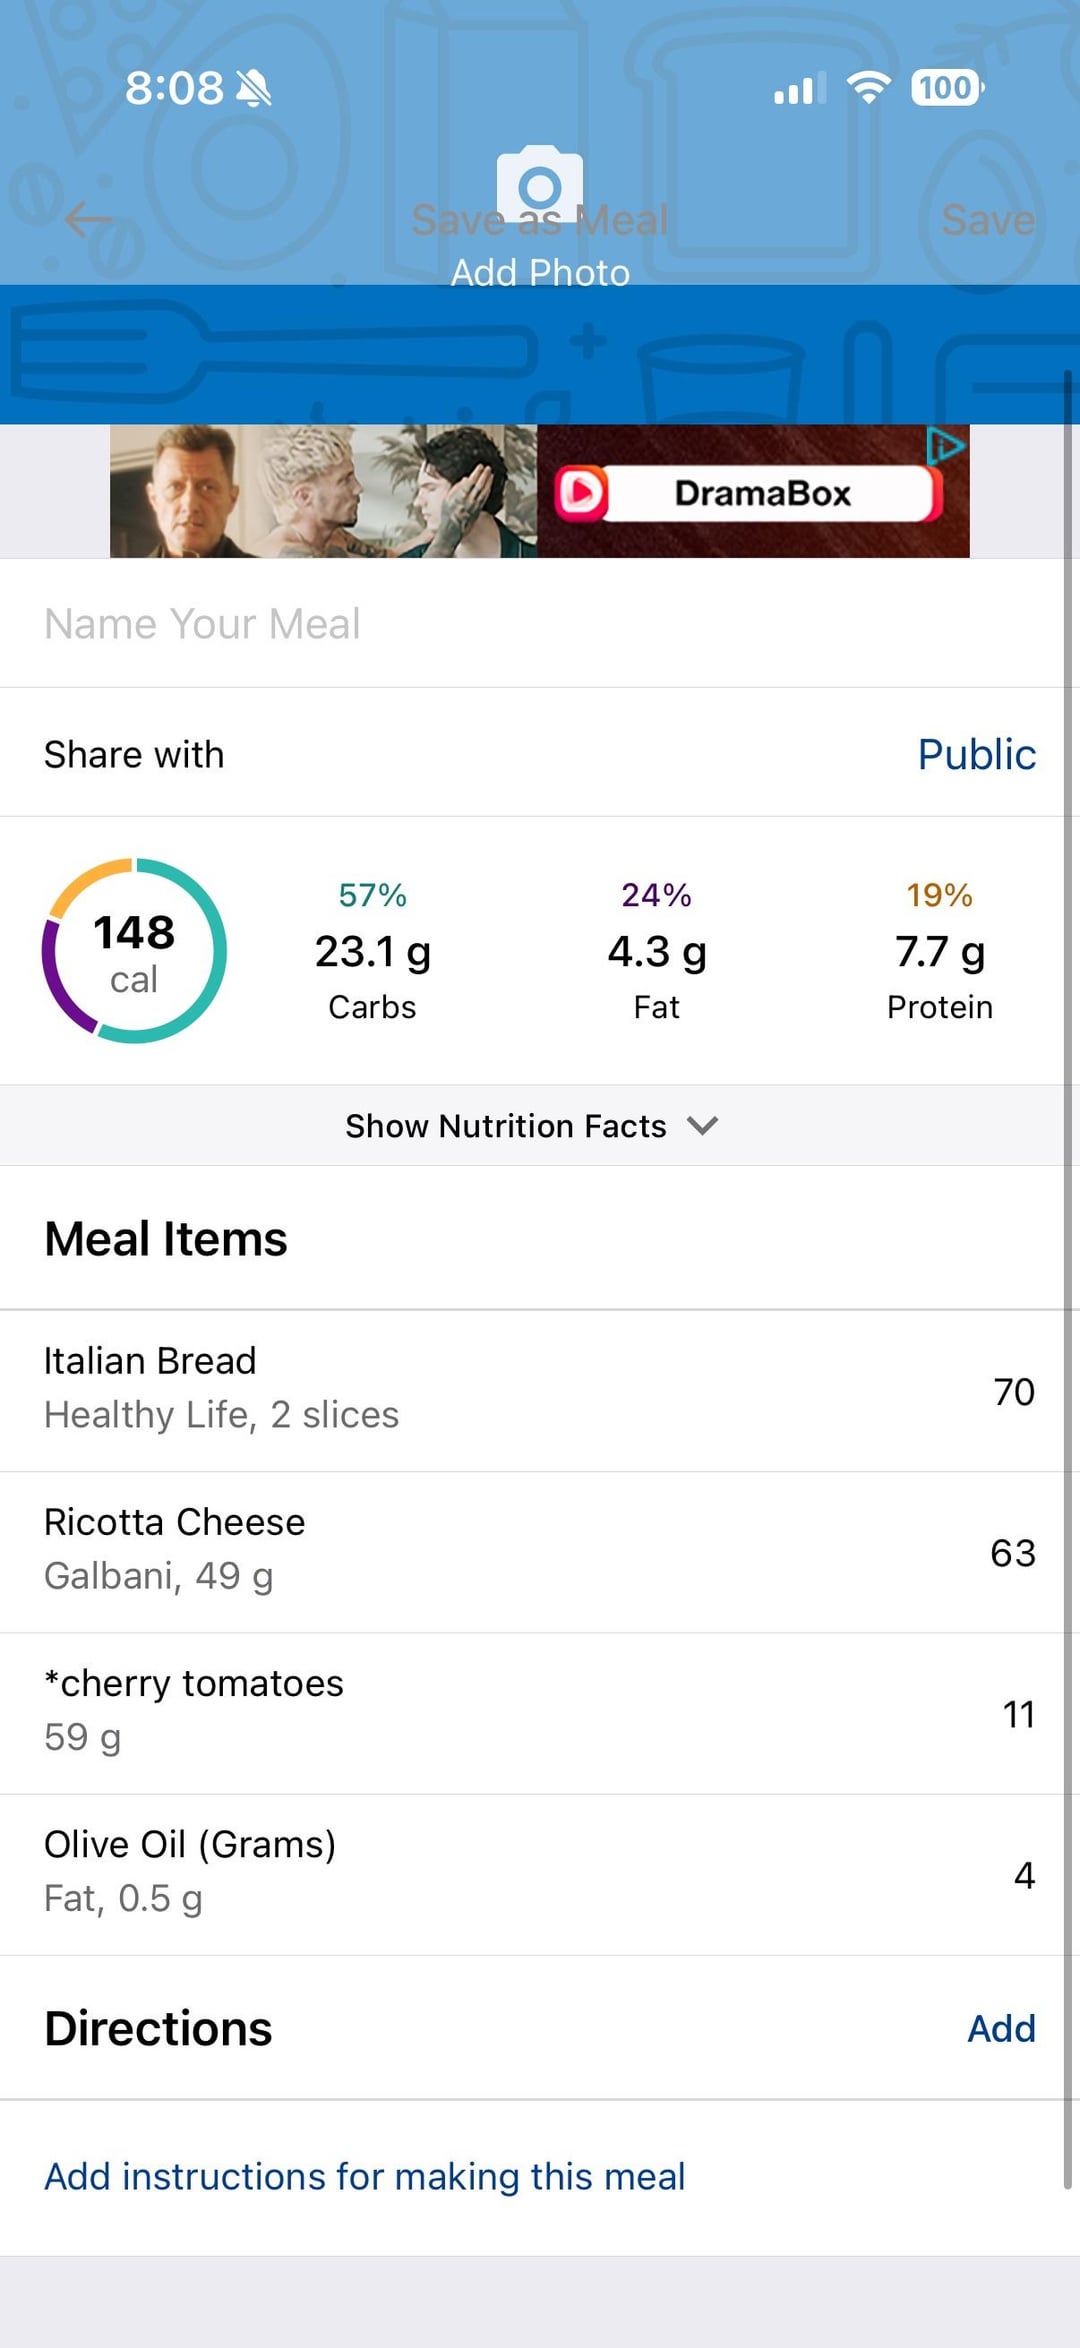The width and height of the screenshot is (1080, 2348).
Task: Open the Ricotta Cheese meal item
Action: [532, 1552]
